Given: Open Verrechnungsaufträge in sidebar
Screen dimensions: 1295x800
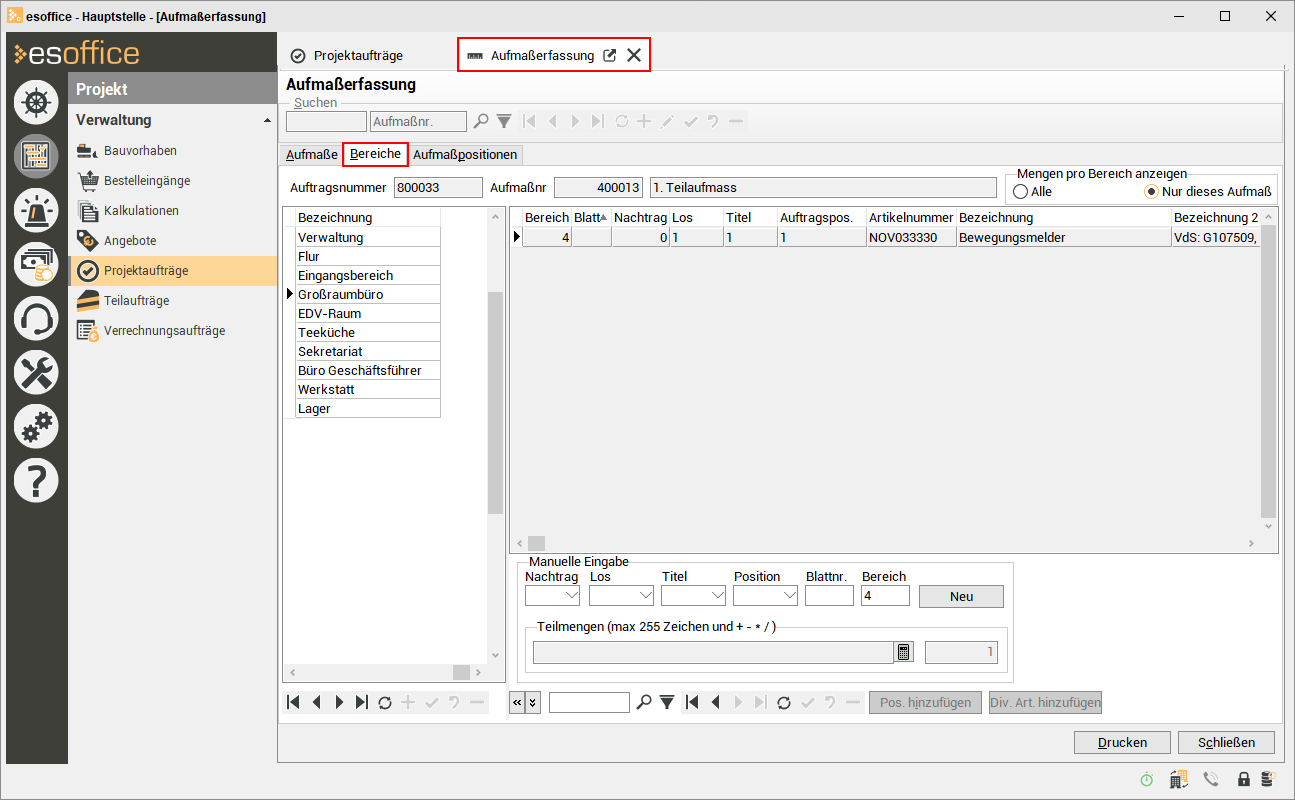Looking at the screenshot, I should coord(164,331).
